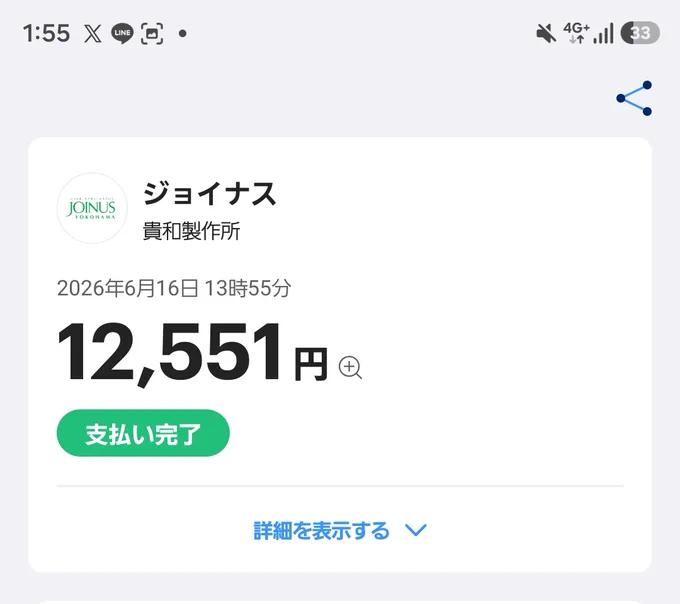The height and width of the screenshot is (604, 680).
Task: Select the ジョイナス merchant name
Action: pyautogui.click(x=209, y=193)
